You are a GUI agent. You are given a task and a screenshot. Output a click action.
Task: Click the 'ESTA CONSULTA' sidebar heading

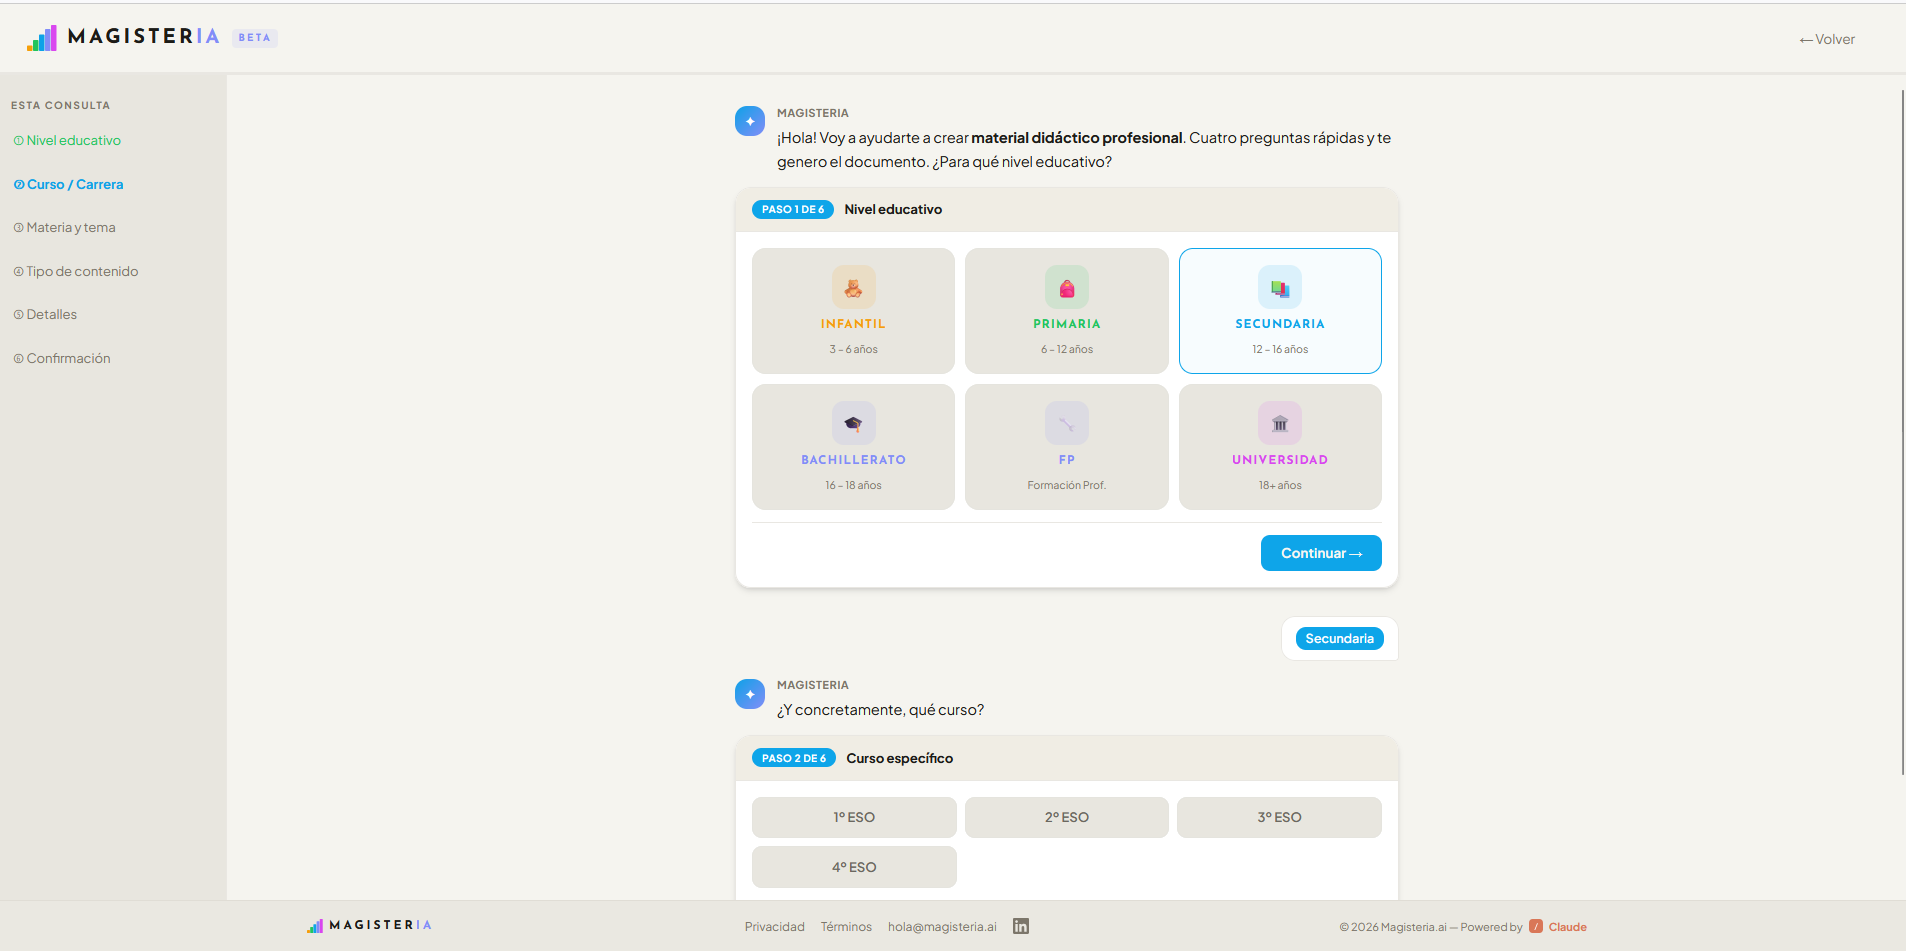(x=61, y=105)
